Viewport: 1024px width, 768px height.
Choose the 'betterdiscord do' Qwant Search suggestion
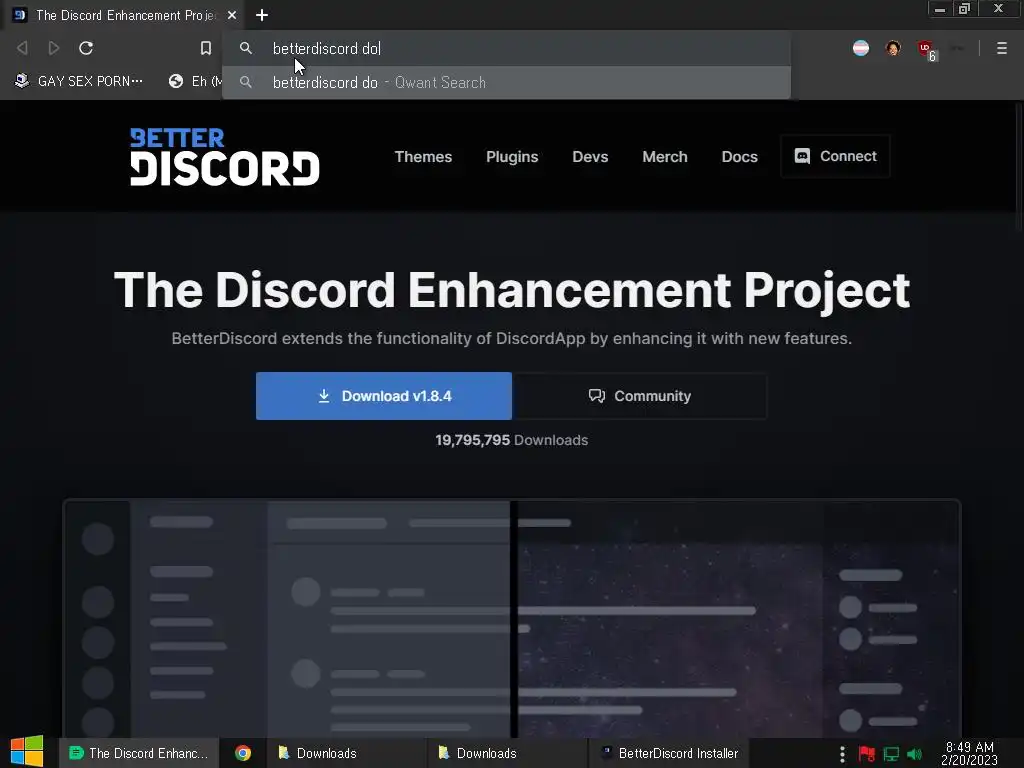pos(506,82)
